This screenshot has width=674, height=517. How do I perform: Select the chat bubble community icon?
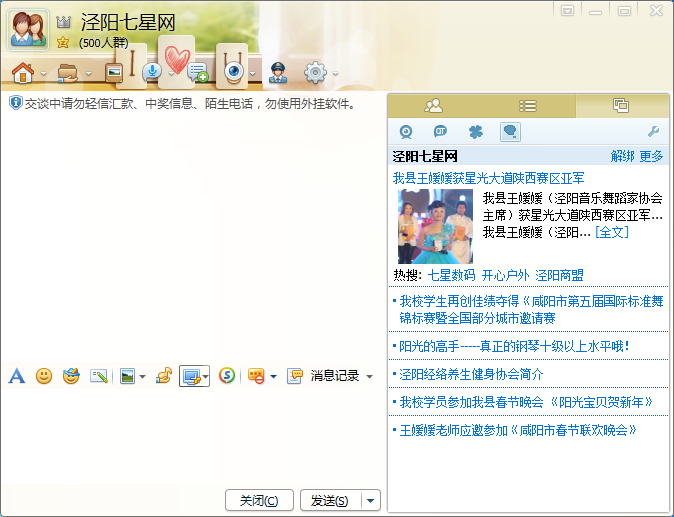[510, 132]
